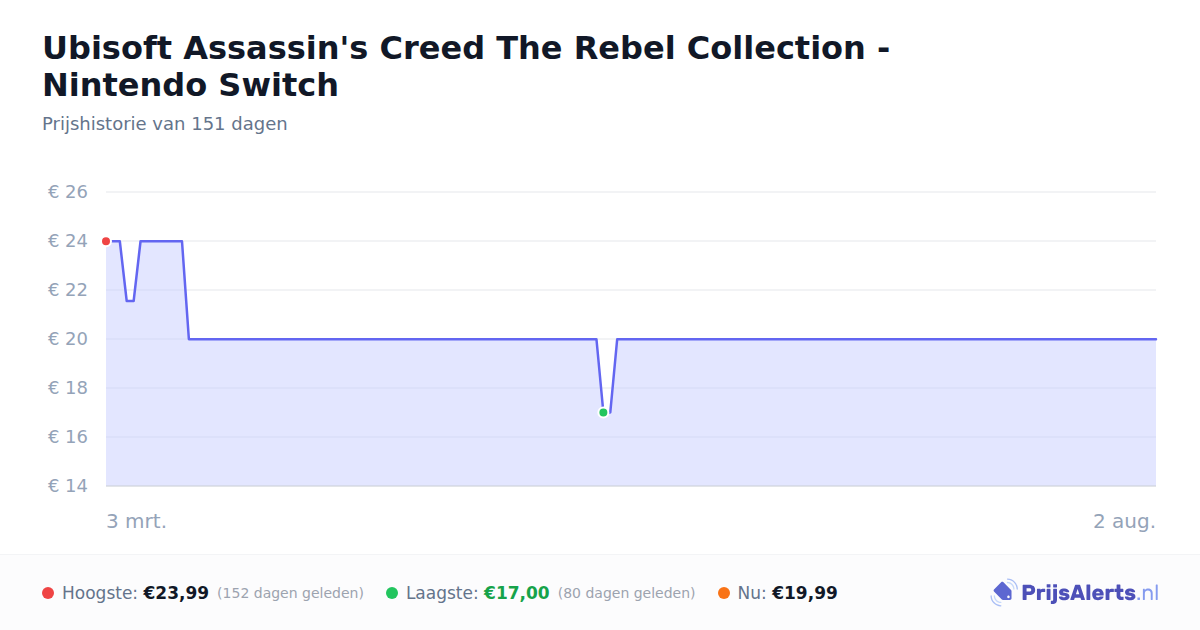
Task: Click the € 14 axis label
Action: click(x=68, y=486)
